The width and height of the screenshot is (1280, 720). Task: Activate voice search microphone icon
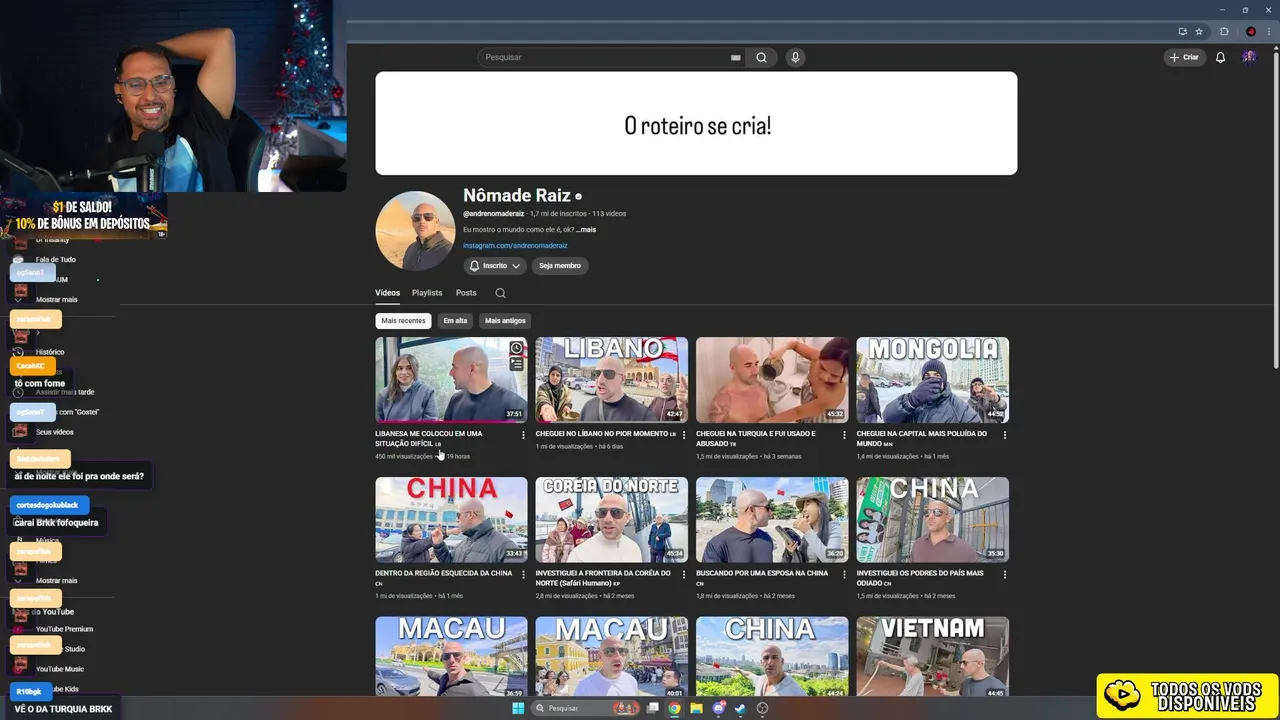[x=795, y=57]
